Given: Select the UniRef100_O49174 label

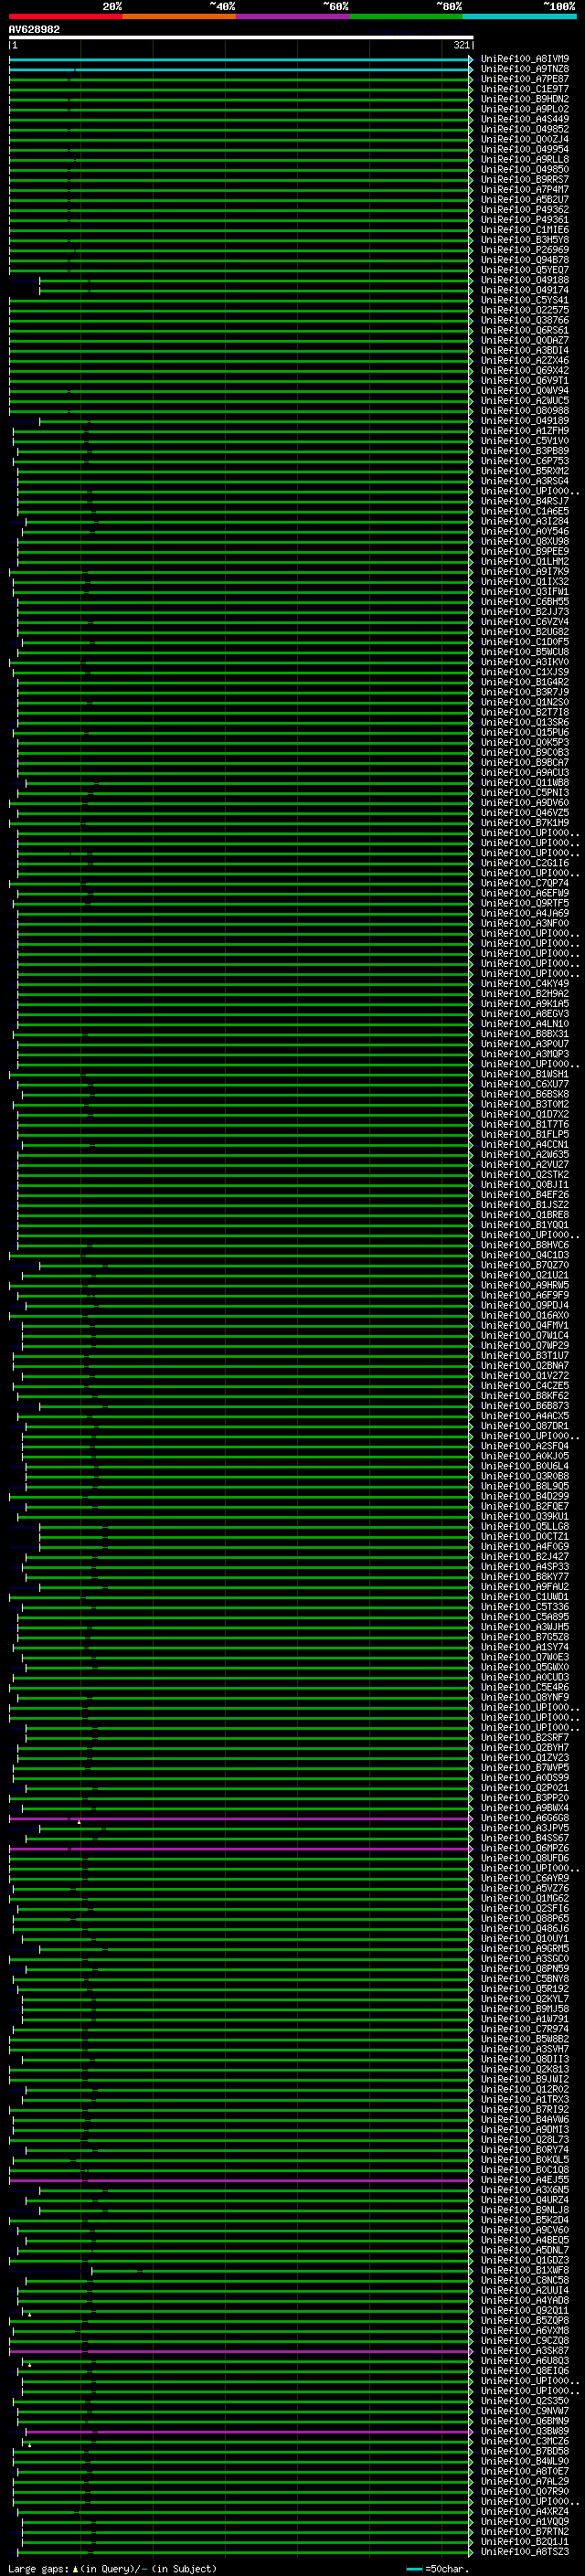Looking at the screenshot, I should coord(525,290).
